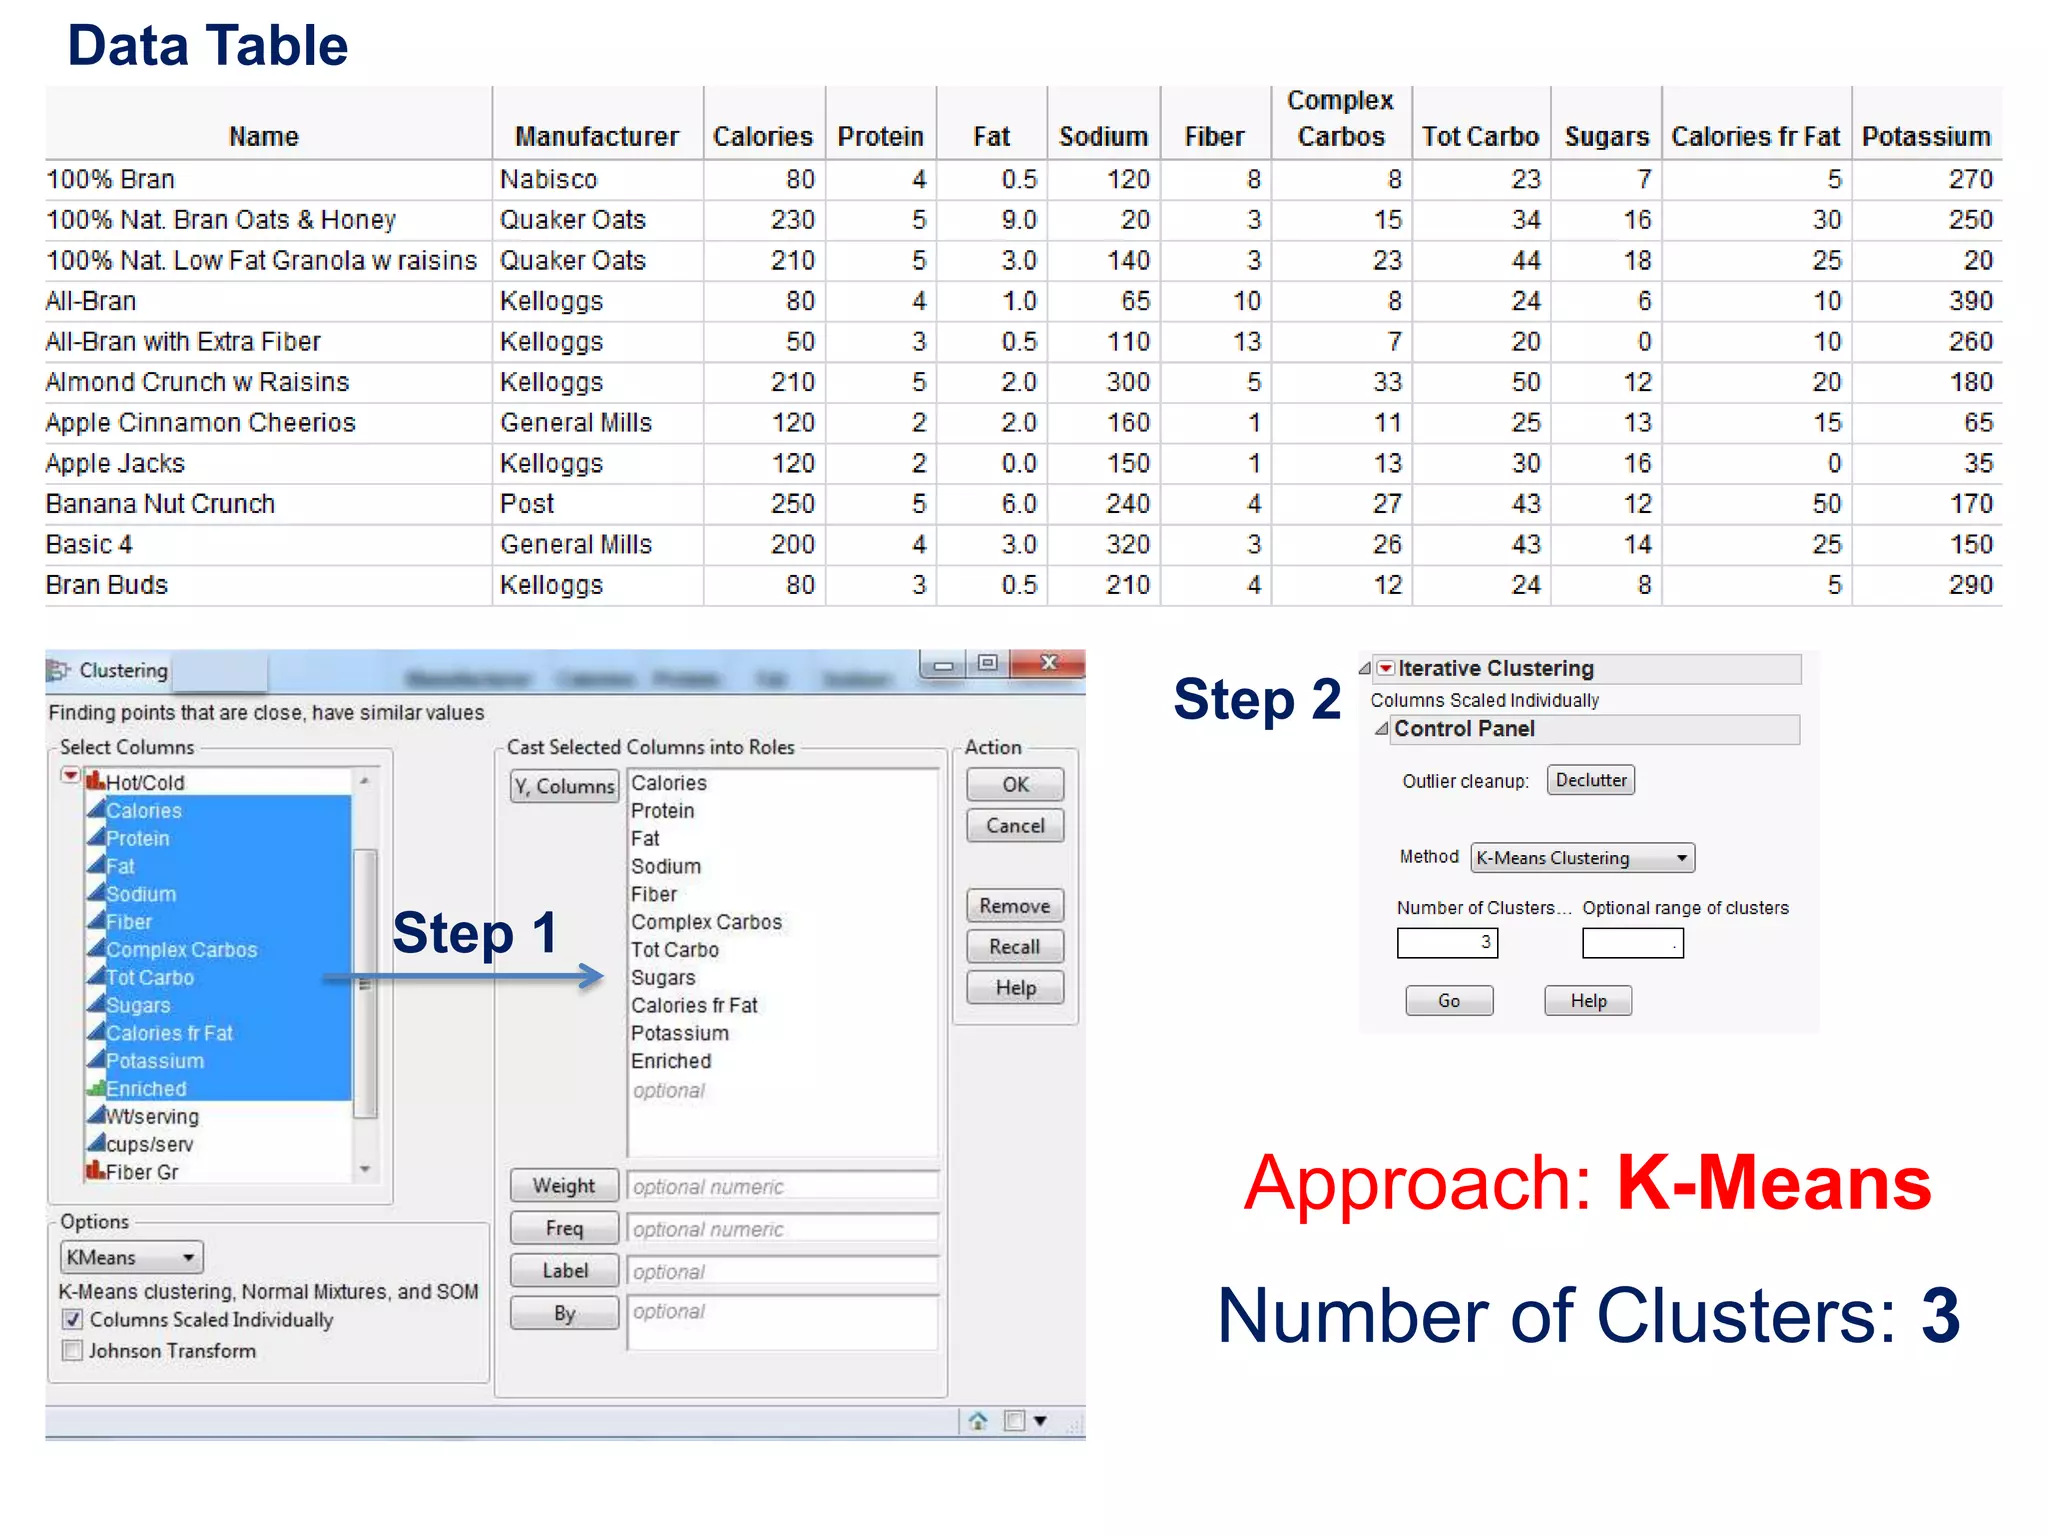The image size is (2048, 1536).
Task: Click the Label optional field
Action: 783,1272
